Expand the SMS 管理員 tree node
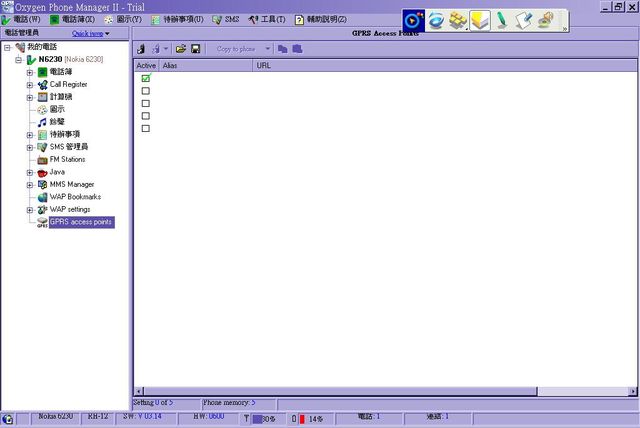This screenshot has height=428, width=640. click(30, 147)
